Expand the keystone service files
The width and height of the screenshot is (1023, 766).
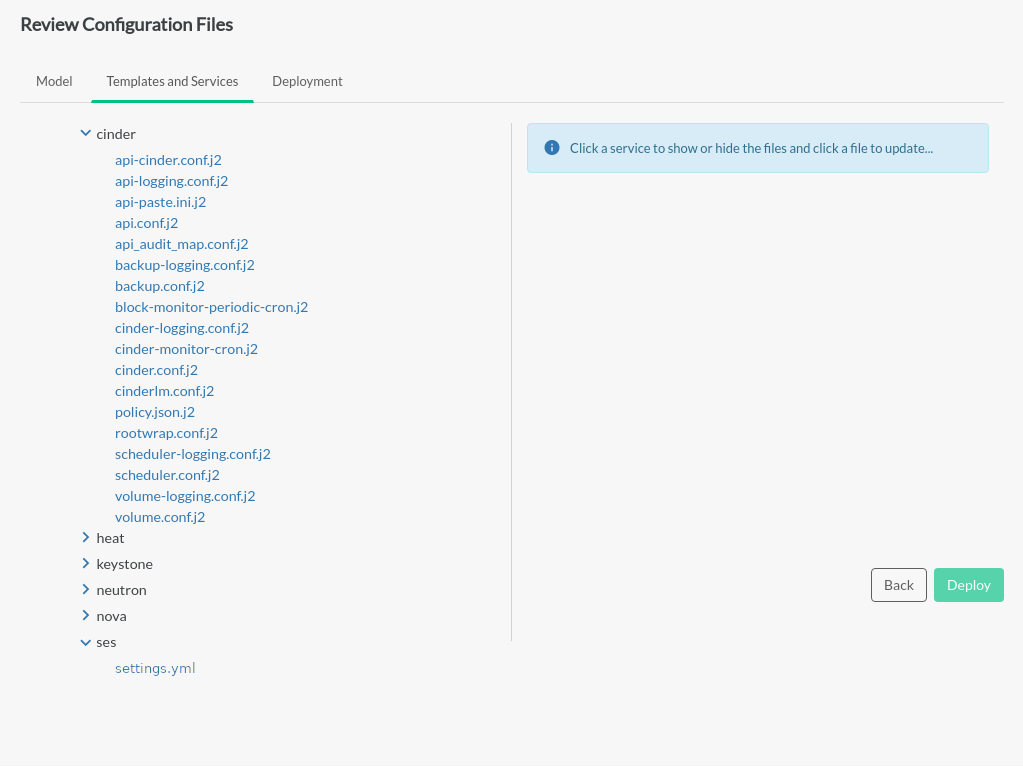point(86,564)
